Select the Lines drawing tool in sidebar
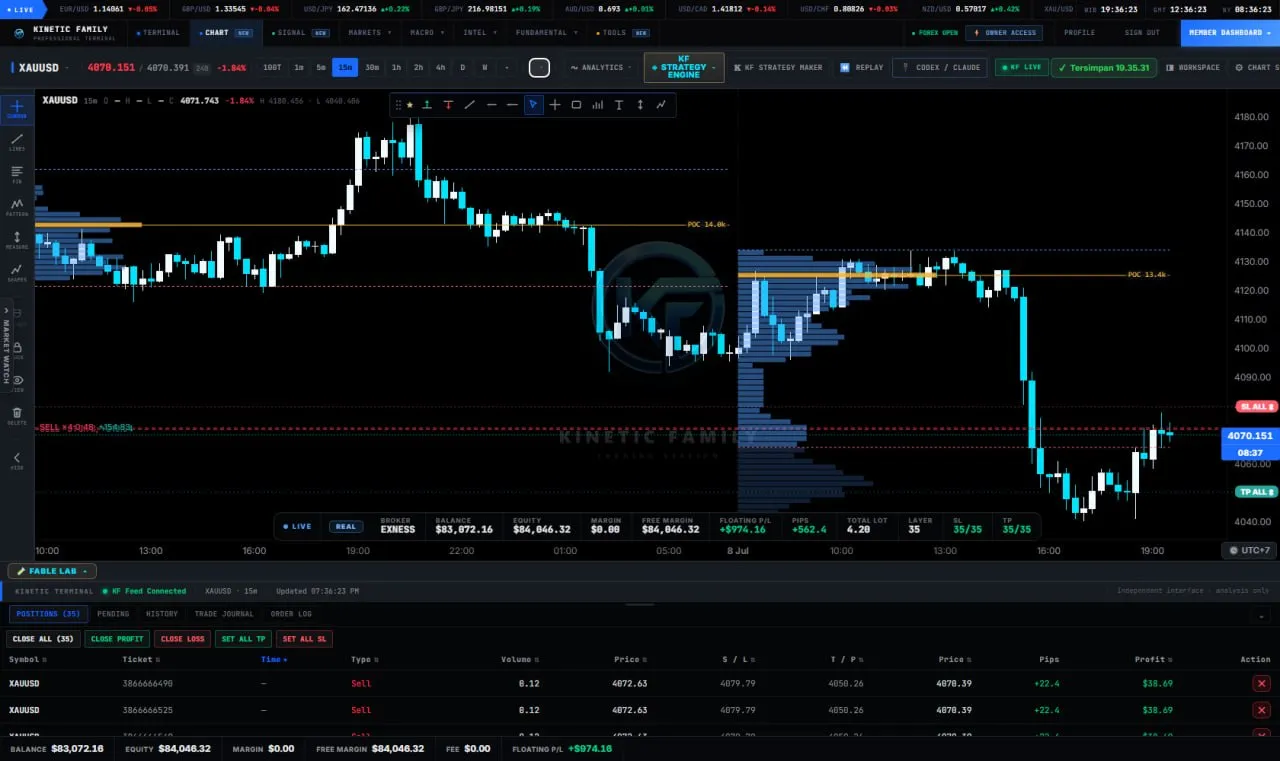This screenshot has width=1280, height=761. coord(17,142)
